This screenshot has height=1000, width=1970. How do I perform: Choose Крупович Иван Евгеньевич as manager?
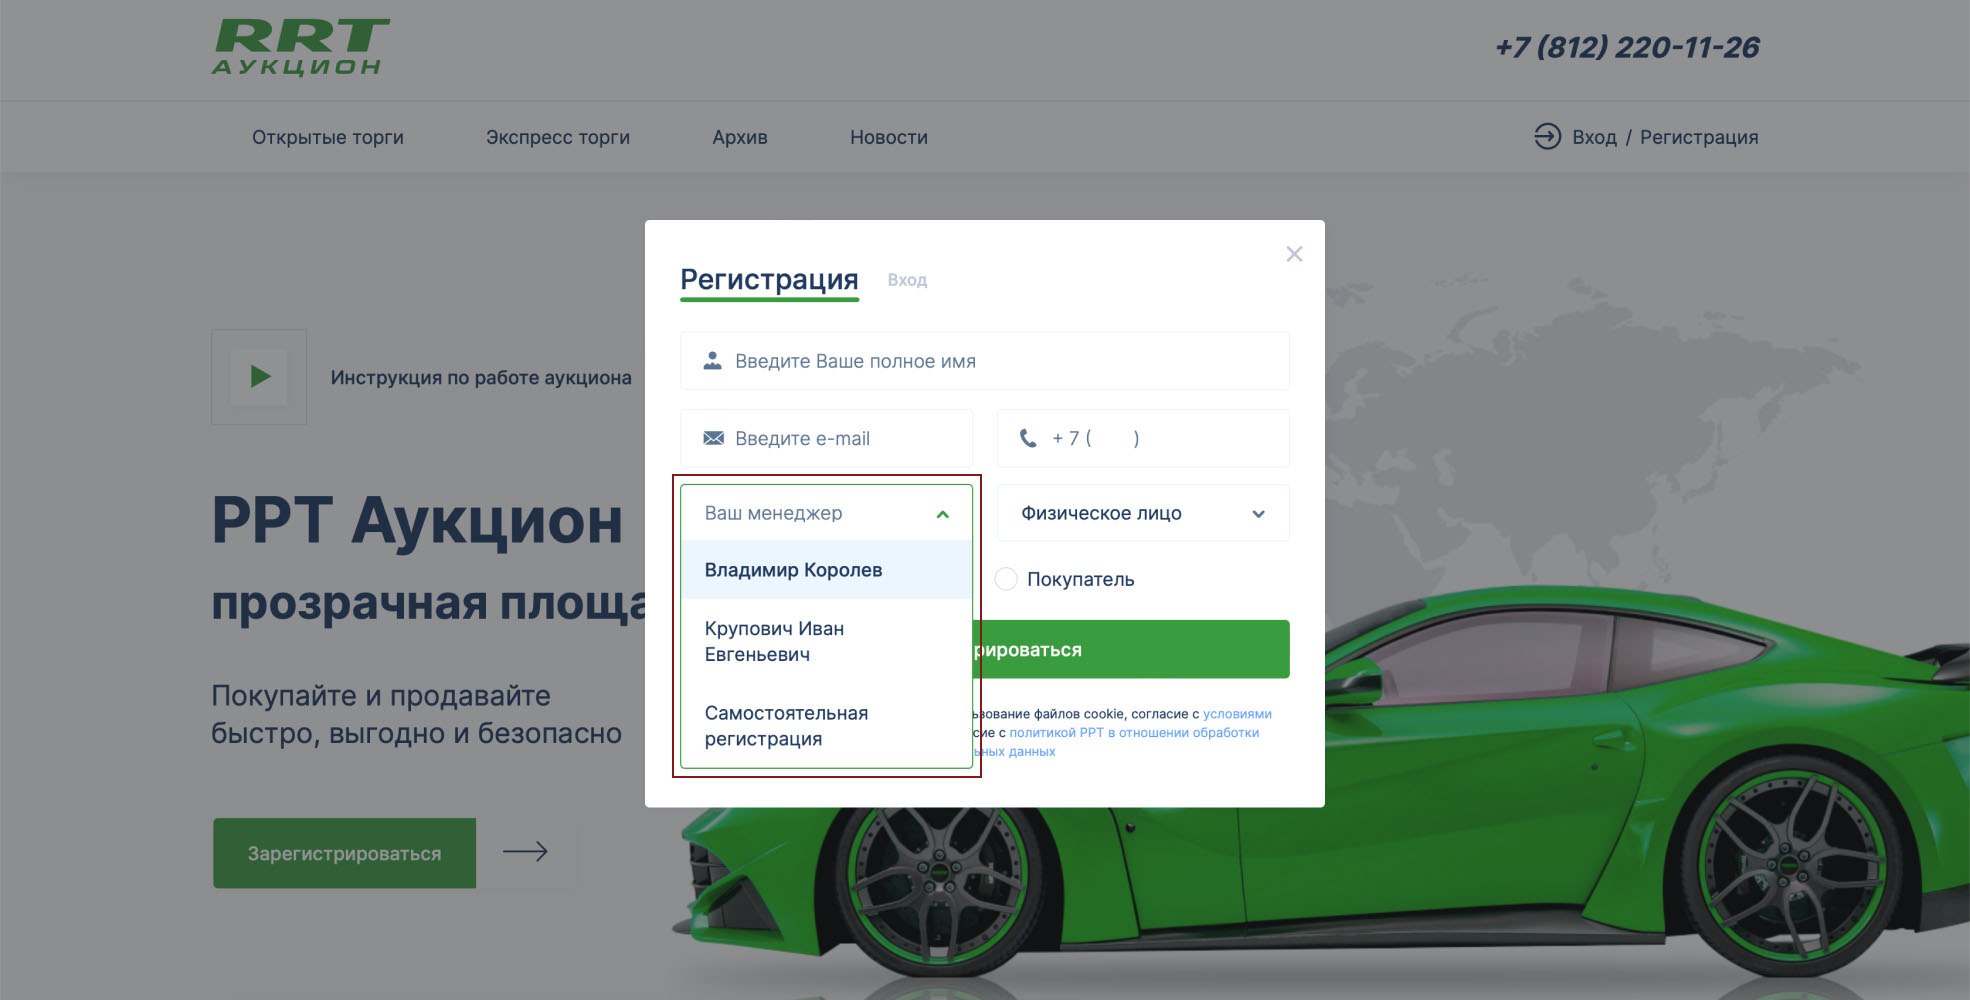[826, 641]
